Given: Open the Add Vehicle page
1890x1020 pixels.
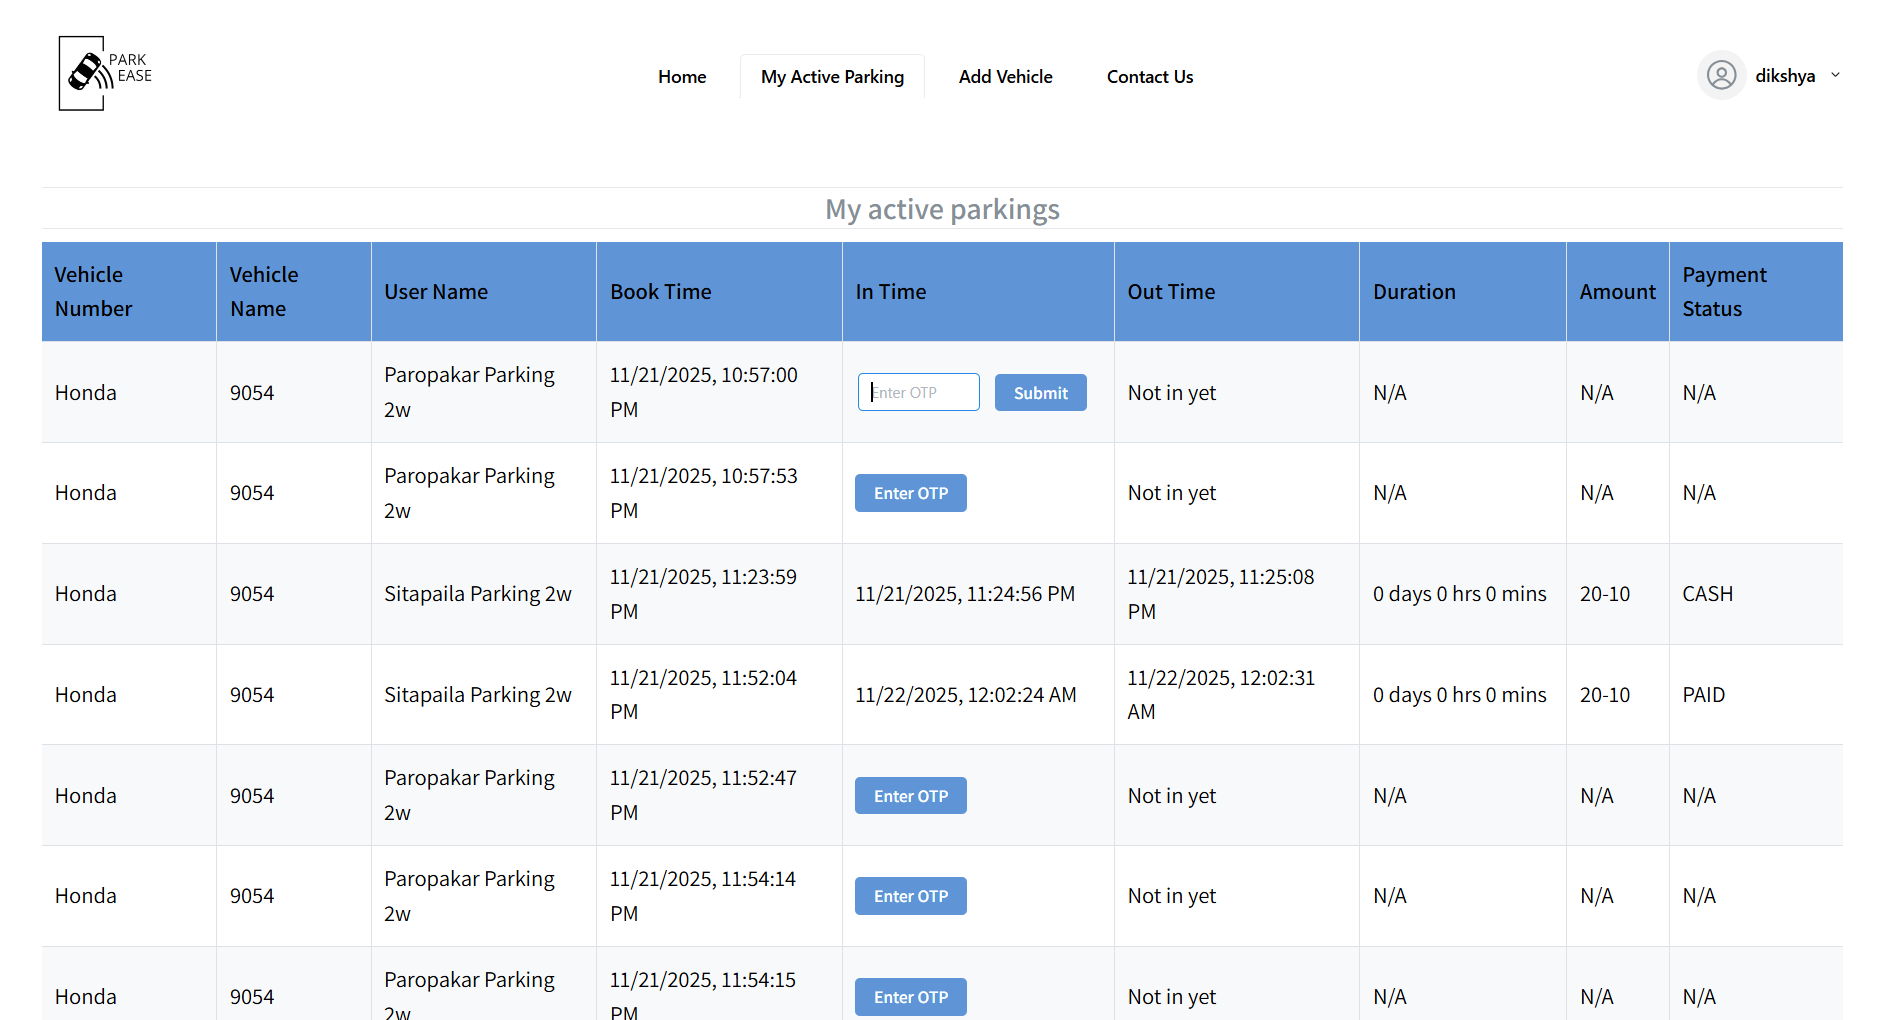Looking at the screenshot, I should pos(1005,76).
